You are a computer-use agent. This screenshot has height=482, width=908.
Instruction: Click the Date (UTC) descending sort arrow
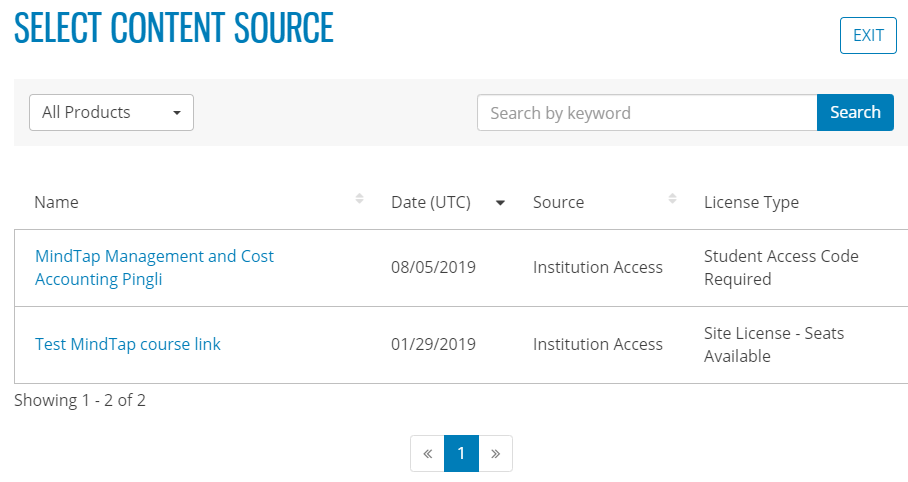500,203
